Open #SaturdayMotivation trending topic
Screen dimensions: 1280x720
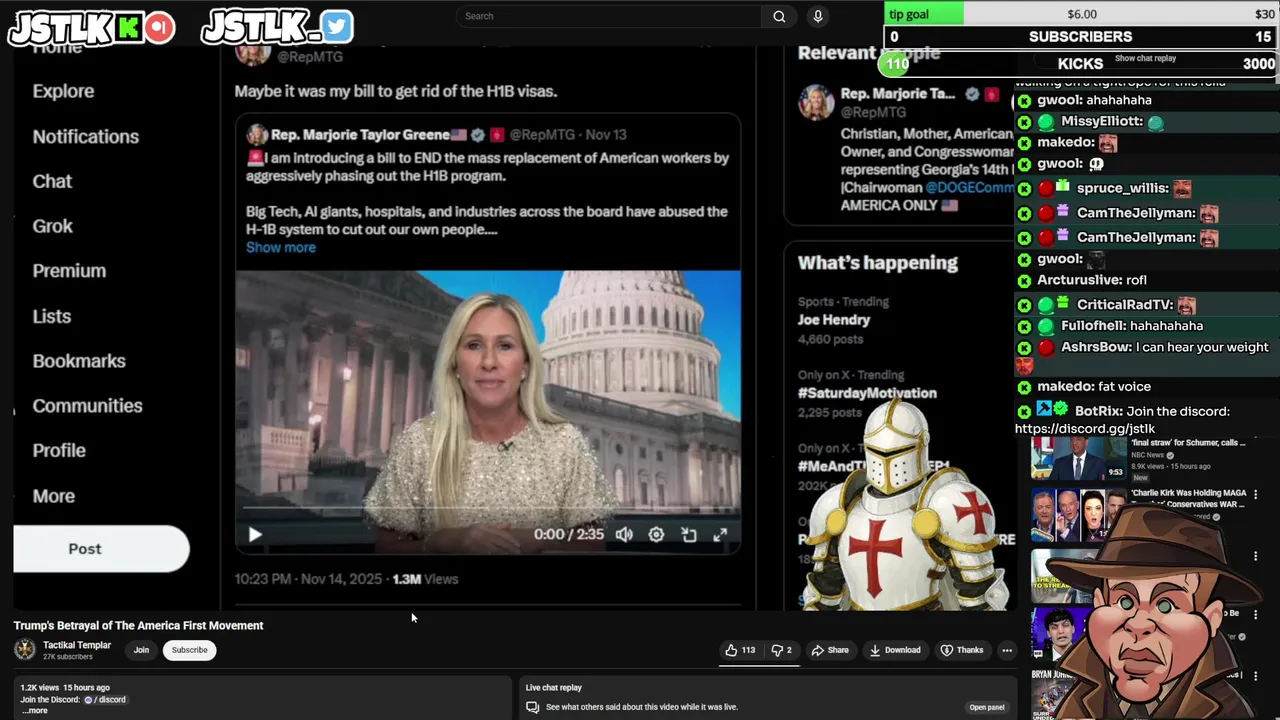867,393
